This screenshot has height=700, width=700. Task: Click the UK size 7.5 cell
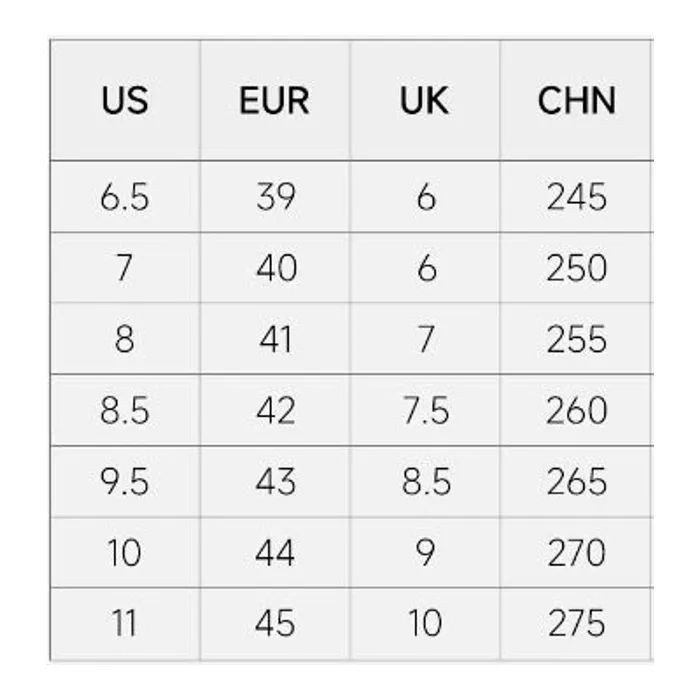click(425, 410)
